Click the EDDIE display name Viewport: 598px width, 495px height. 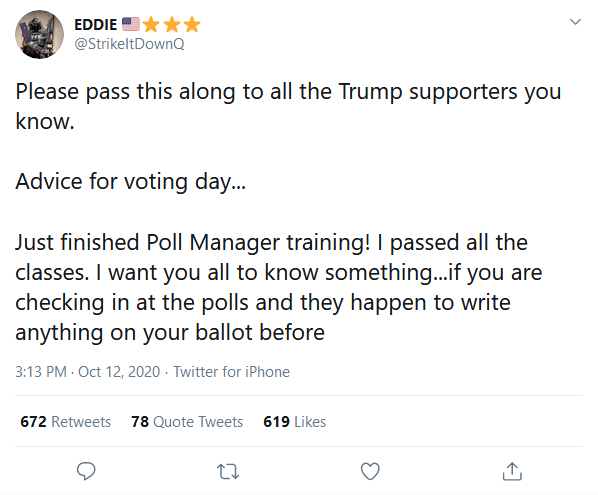(x=95, y=25)
